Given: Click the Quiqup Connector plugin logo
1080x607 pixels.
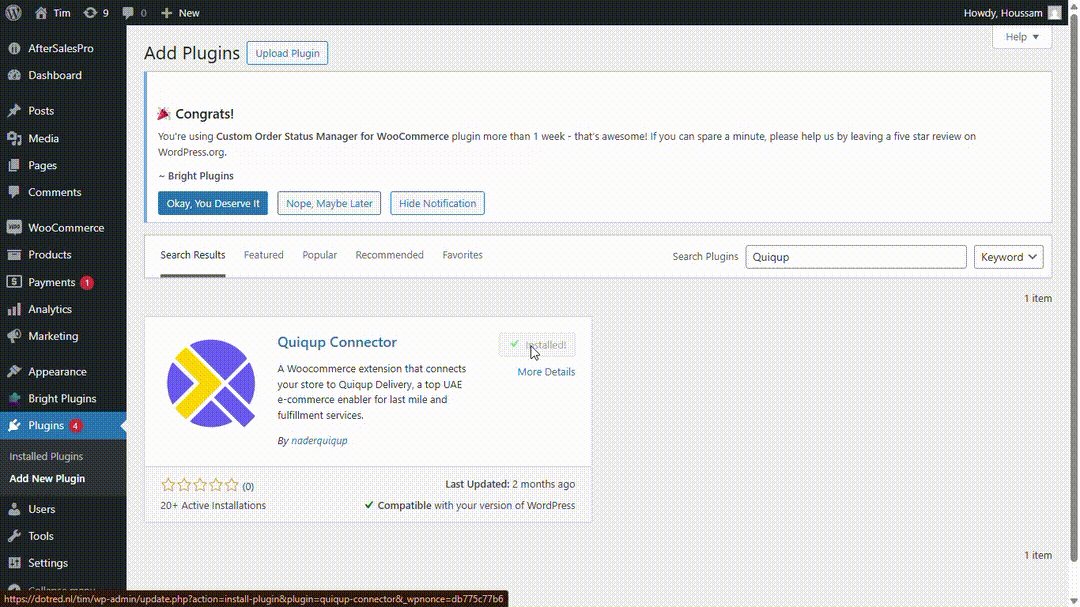Looking at the screenshot, I should [x=211, y=384].
